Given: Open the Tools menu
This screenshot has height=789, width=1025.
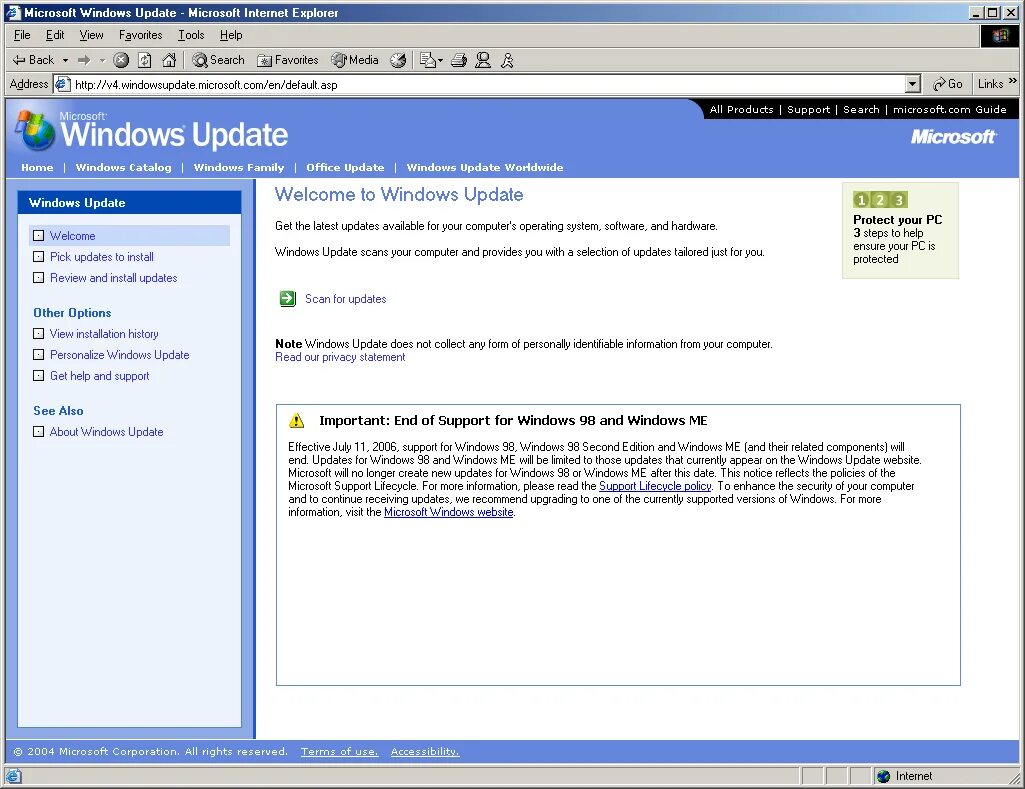Looking at the screenshot, I should pyautogui.click(x=191, y=35).
